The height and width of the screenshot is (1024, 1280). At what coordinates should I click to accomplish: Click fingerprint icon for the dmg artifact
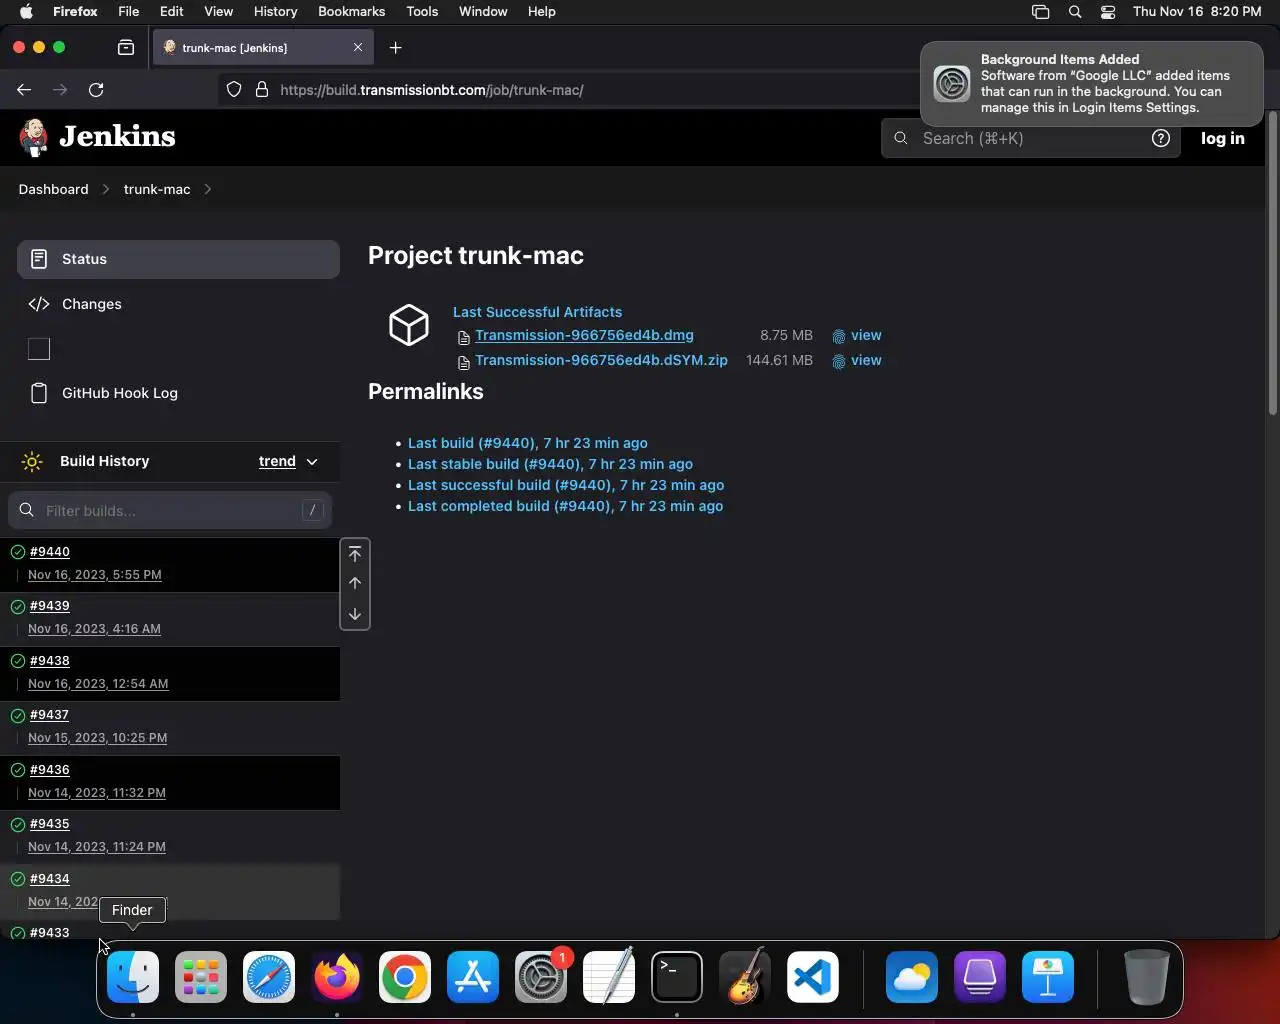coord(839,337)
